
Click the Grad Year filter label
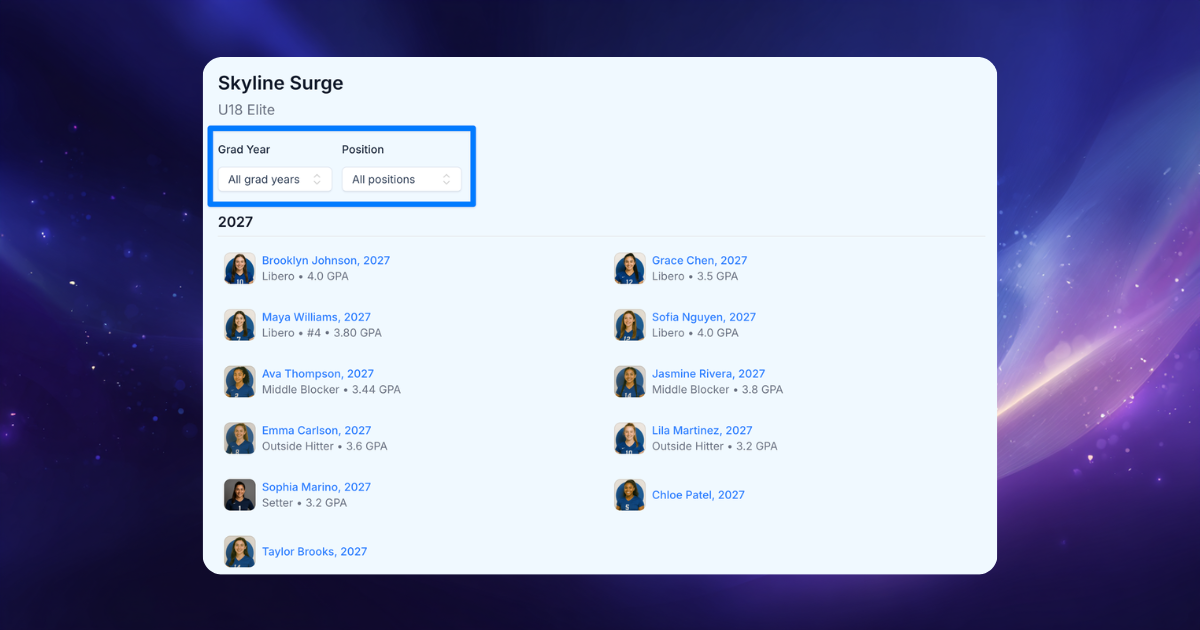click(x=244, y=149)
